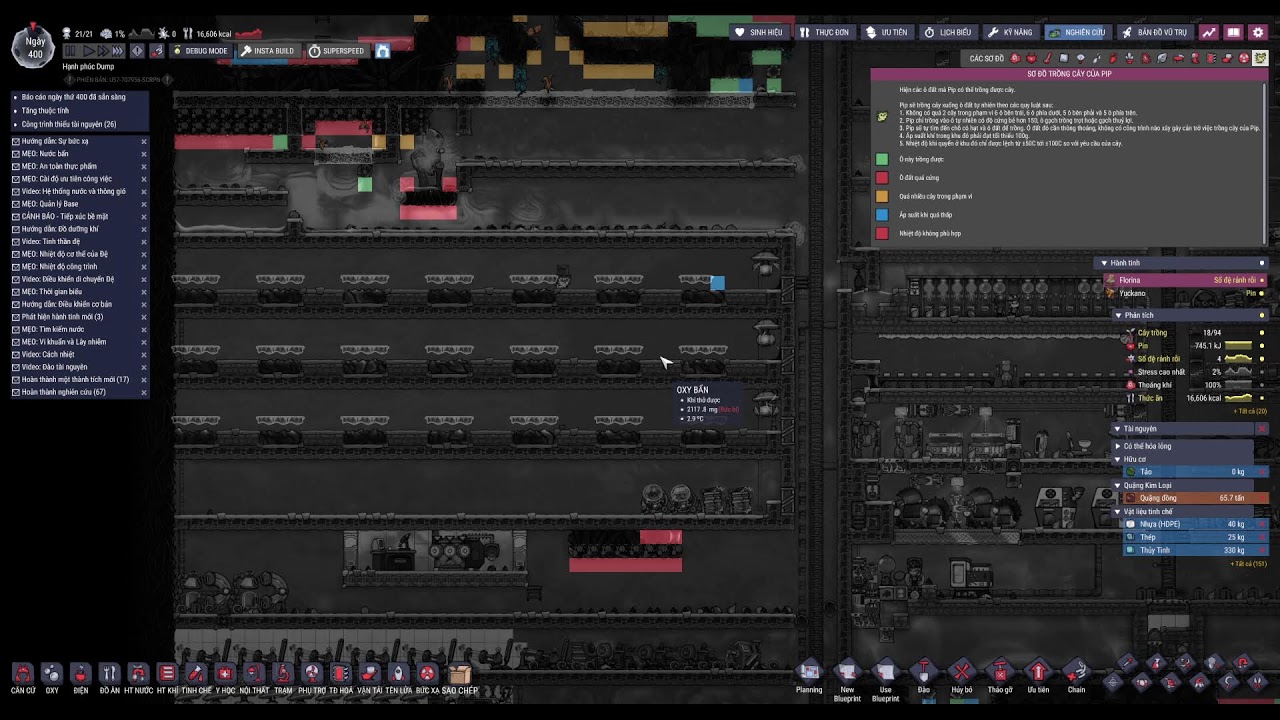Collapse the Tài nguyên section
Viewport: 1280px width, 720px height.
[x=1118, y=429]
